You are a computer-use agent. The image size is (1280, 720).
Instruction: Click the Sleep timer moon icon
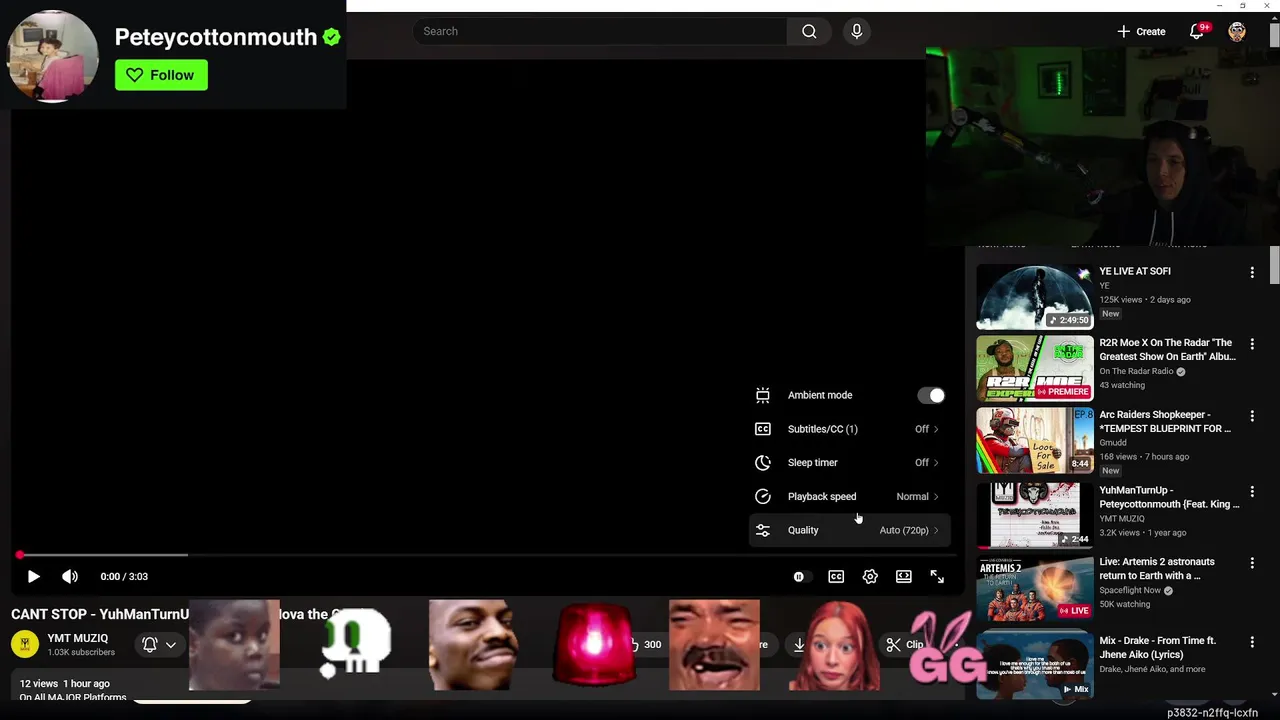coord(763,463)
